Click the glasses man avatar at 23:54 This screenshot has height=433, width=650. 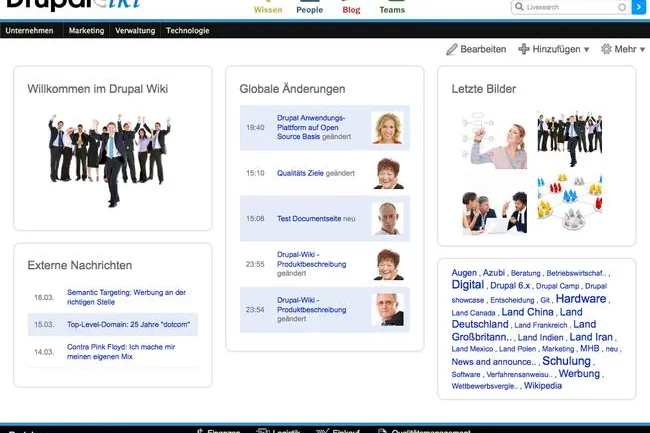(x=387, y=310)
